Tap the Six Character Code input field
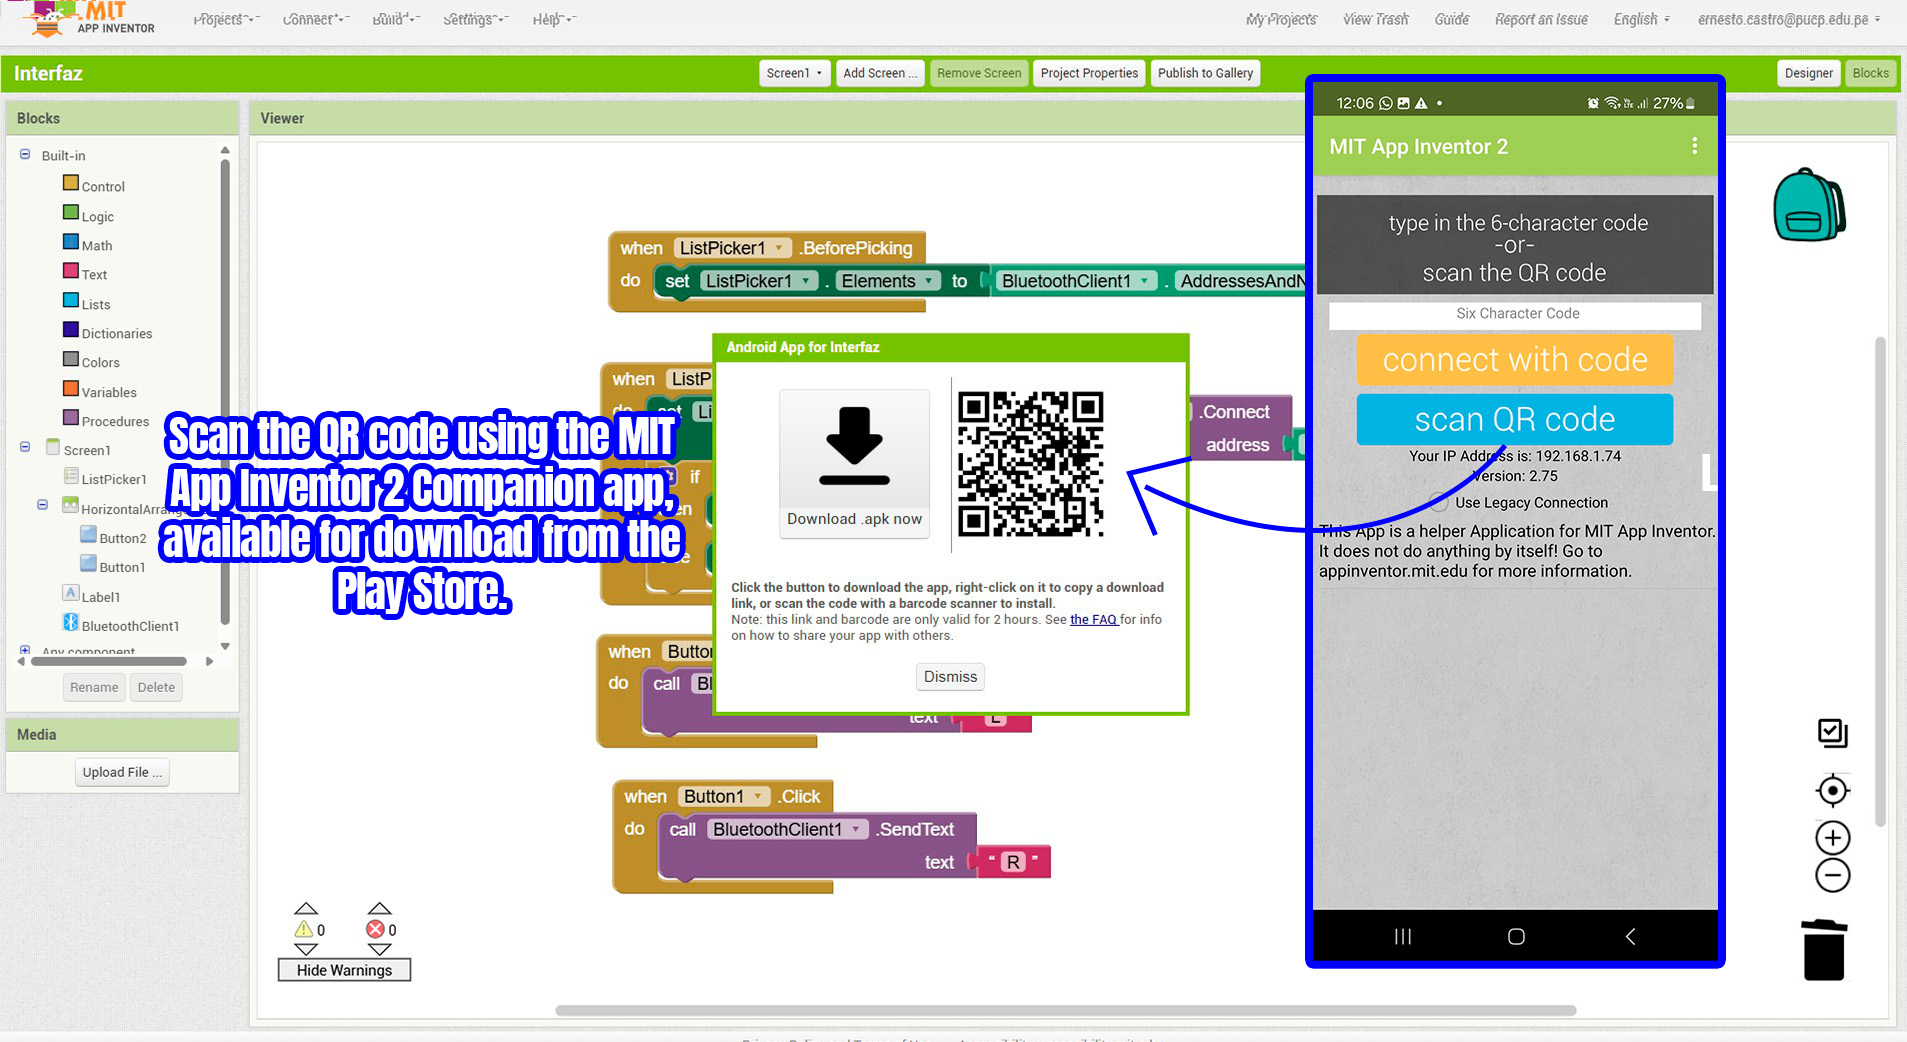1907x1042 pixels. (x=1515, y=314)
